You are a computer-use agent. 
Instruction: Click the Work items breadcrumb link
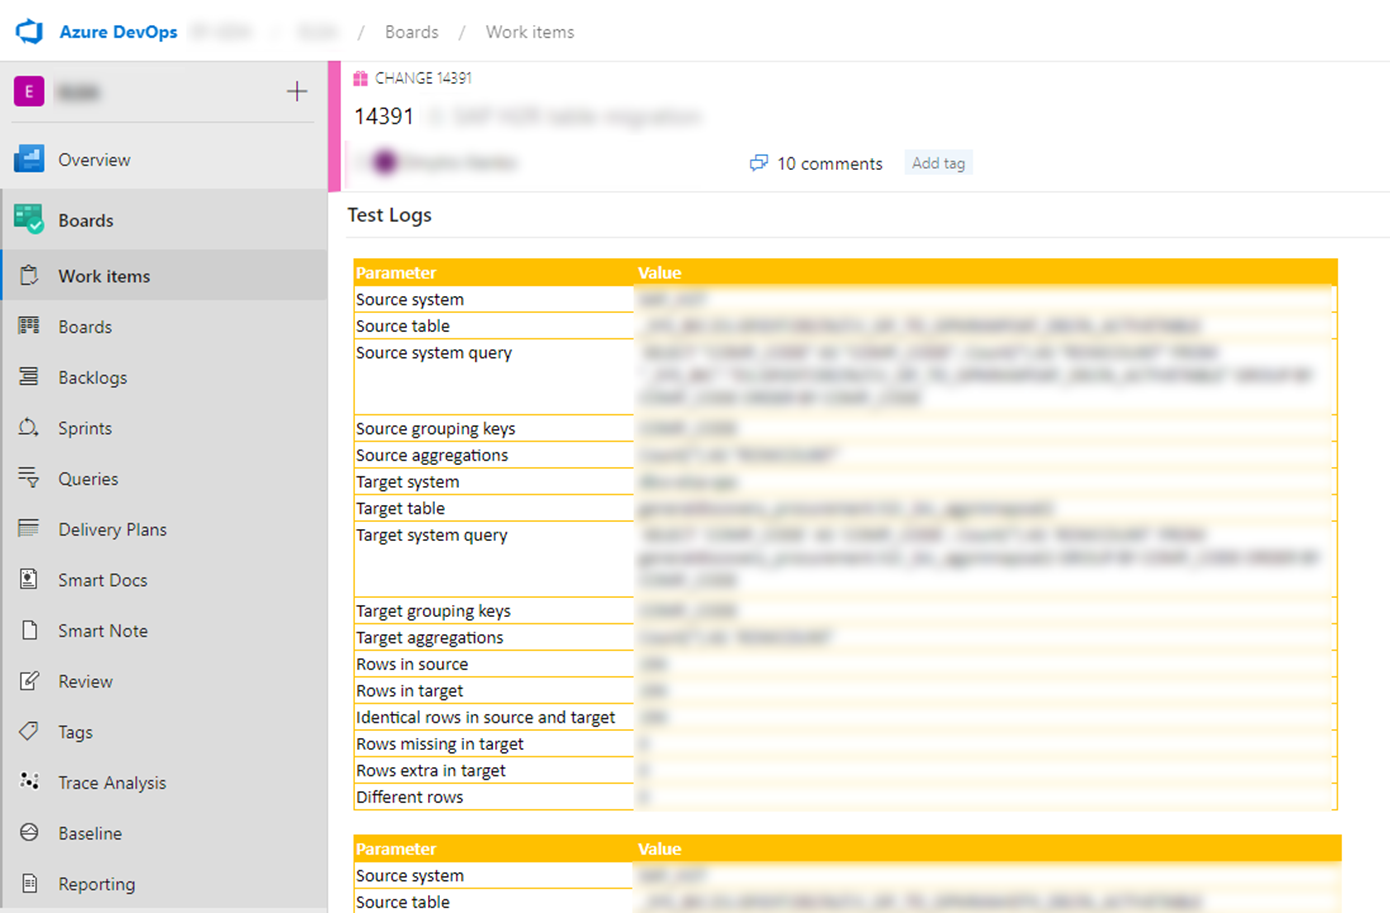[530, 32]
